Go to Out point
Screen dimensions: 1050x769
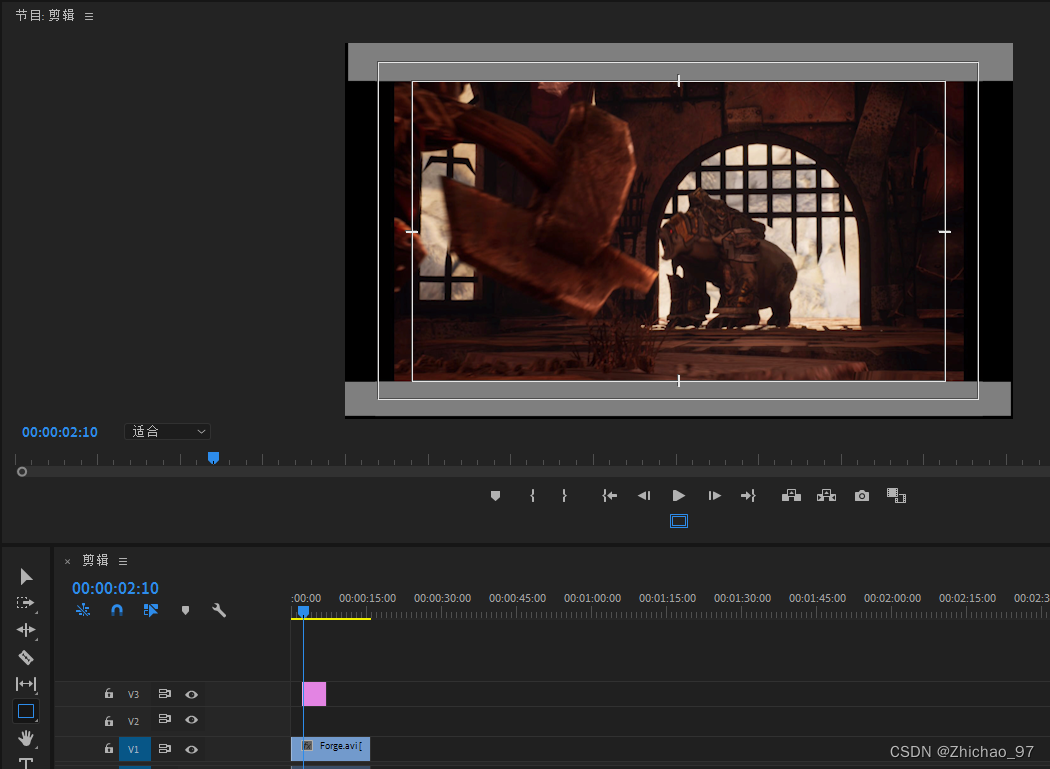point(748,496)
